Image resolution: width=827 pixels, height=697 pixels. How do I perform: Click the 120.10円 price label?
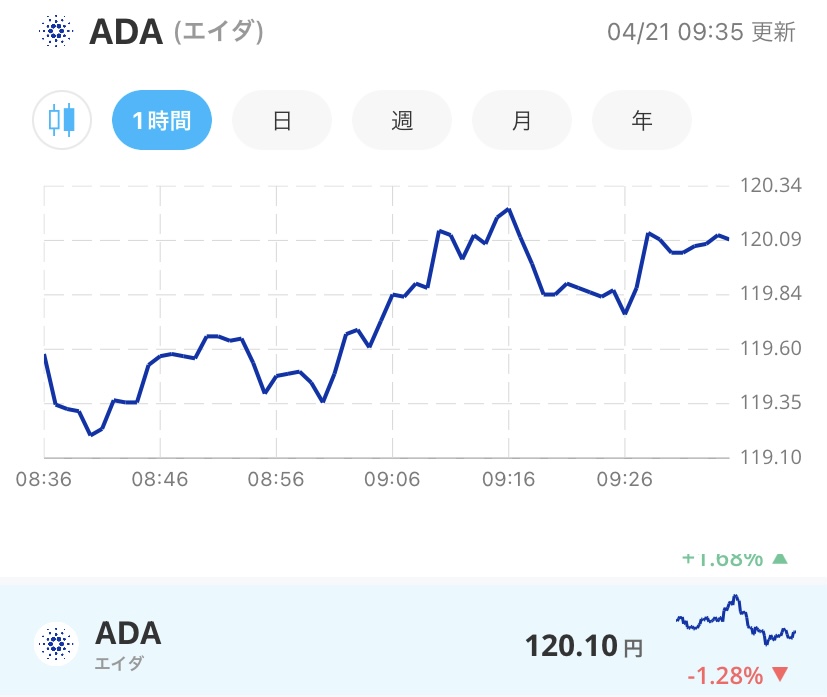pyautogui.click(x=583, y=646)
